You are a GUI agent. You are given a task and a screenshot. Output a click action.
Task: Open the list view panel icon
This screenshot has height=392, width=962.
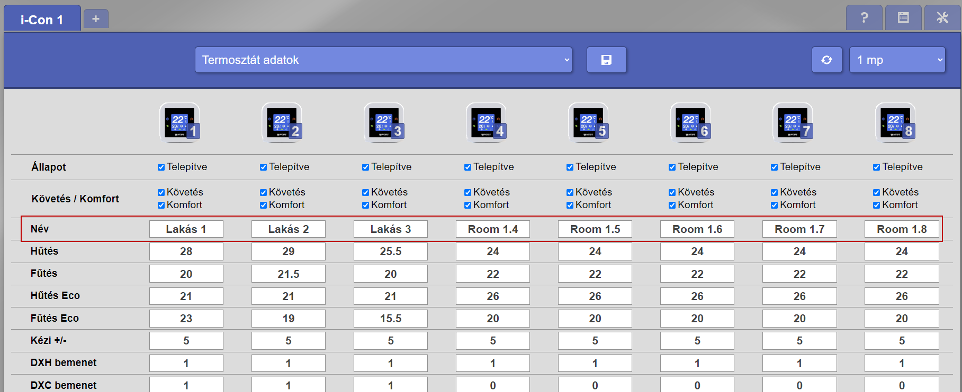903,18
